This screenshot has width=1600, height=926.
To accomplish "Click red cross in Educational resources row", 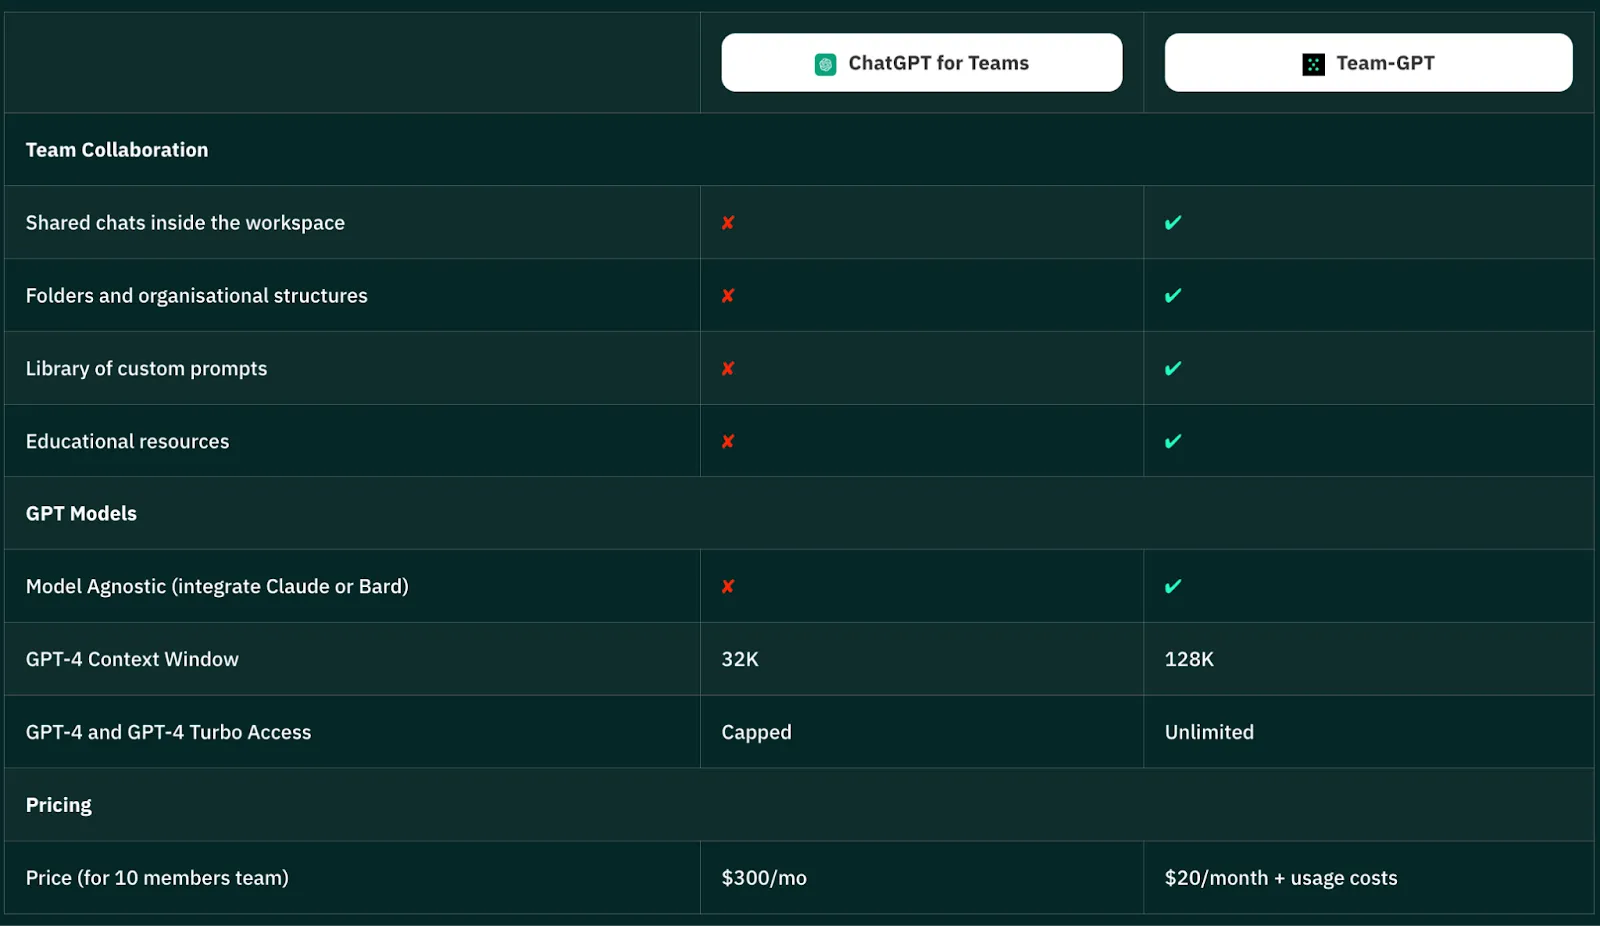I will coord(728,441).
